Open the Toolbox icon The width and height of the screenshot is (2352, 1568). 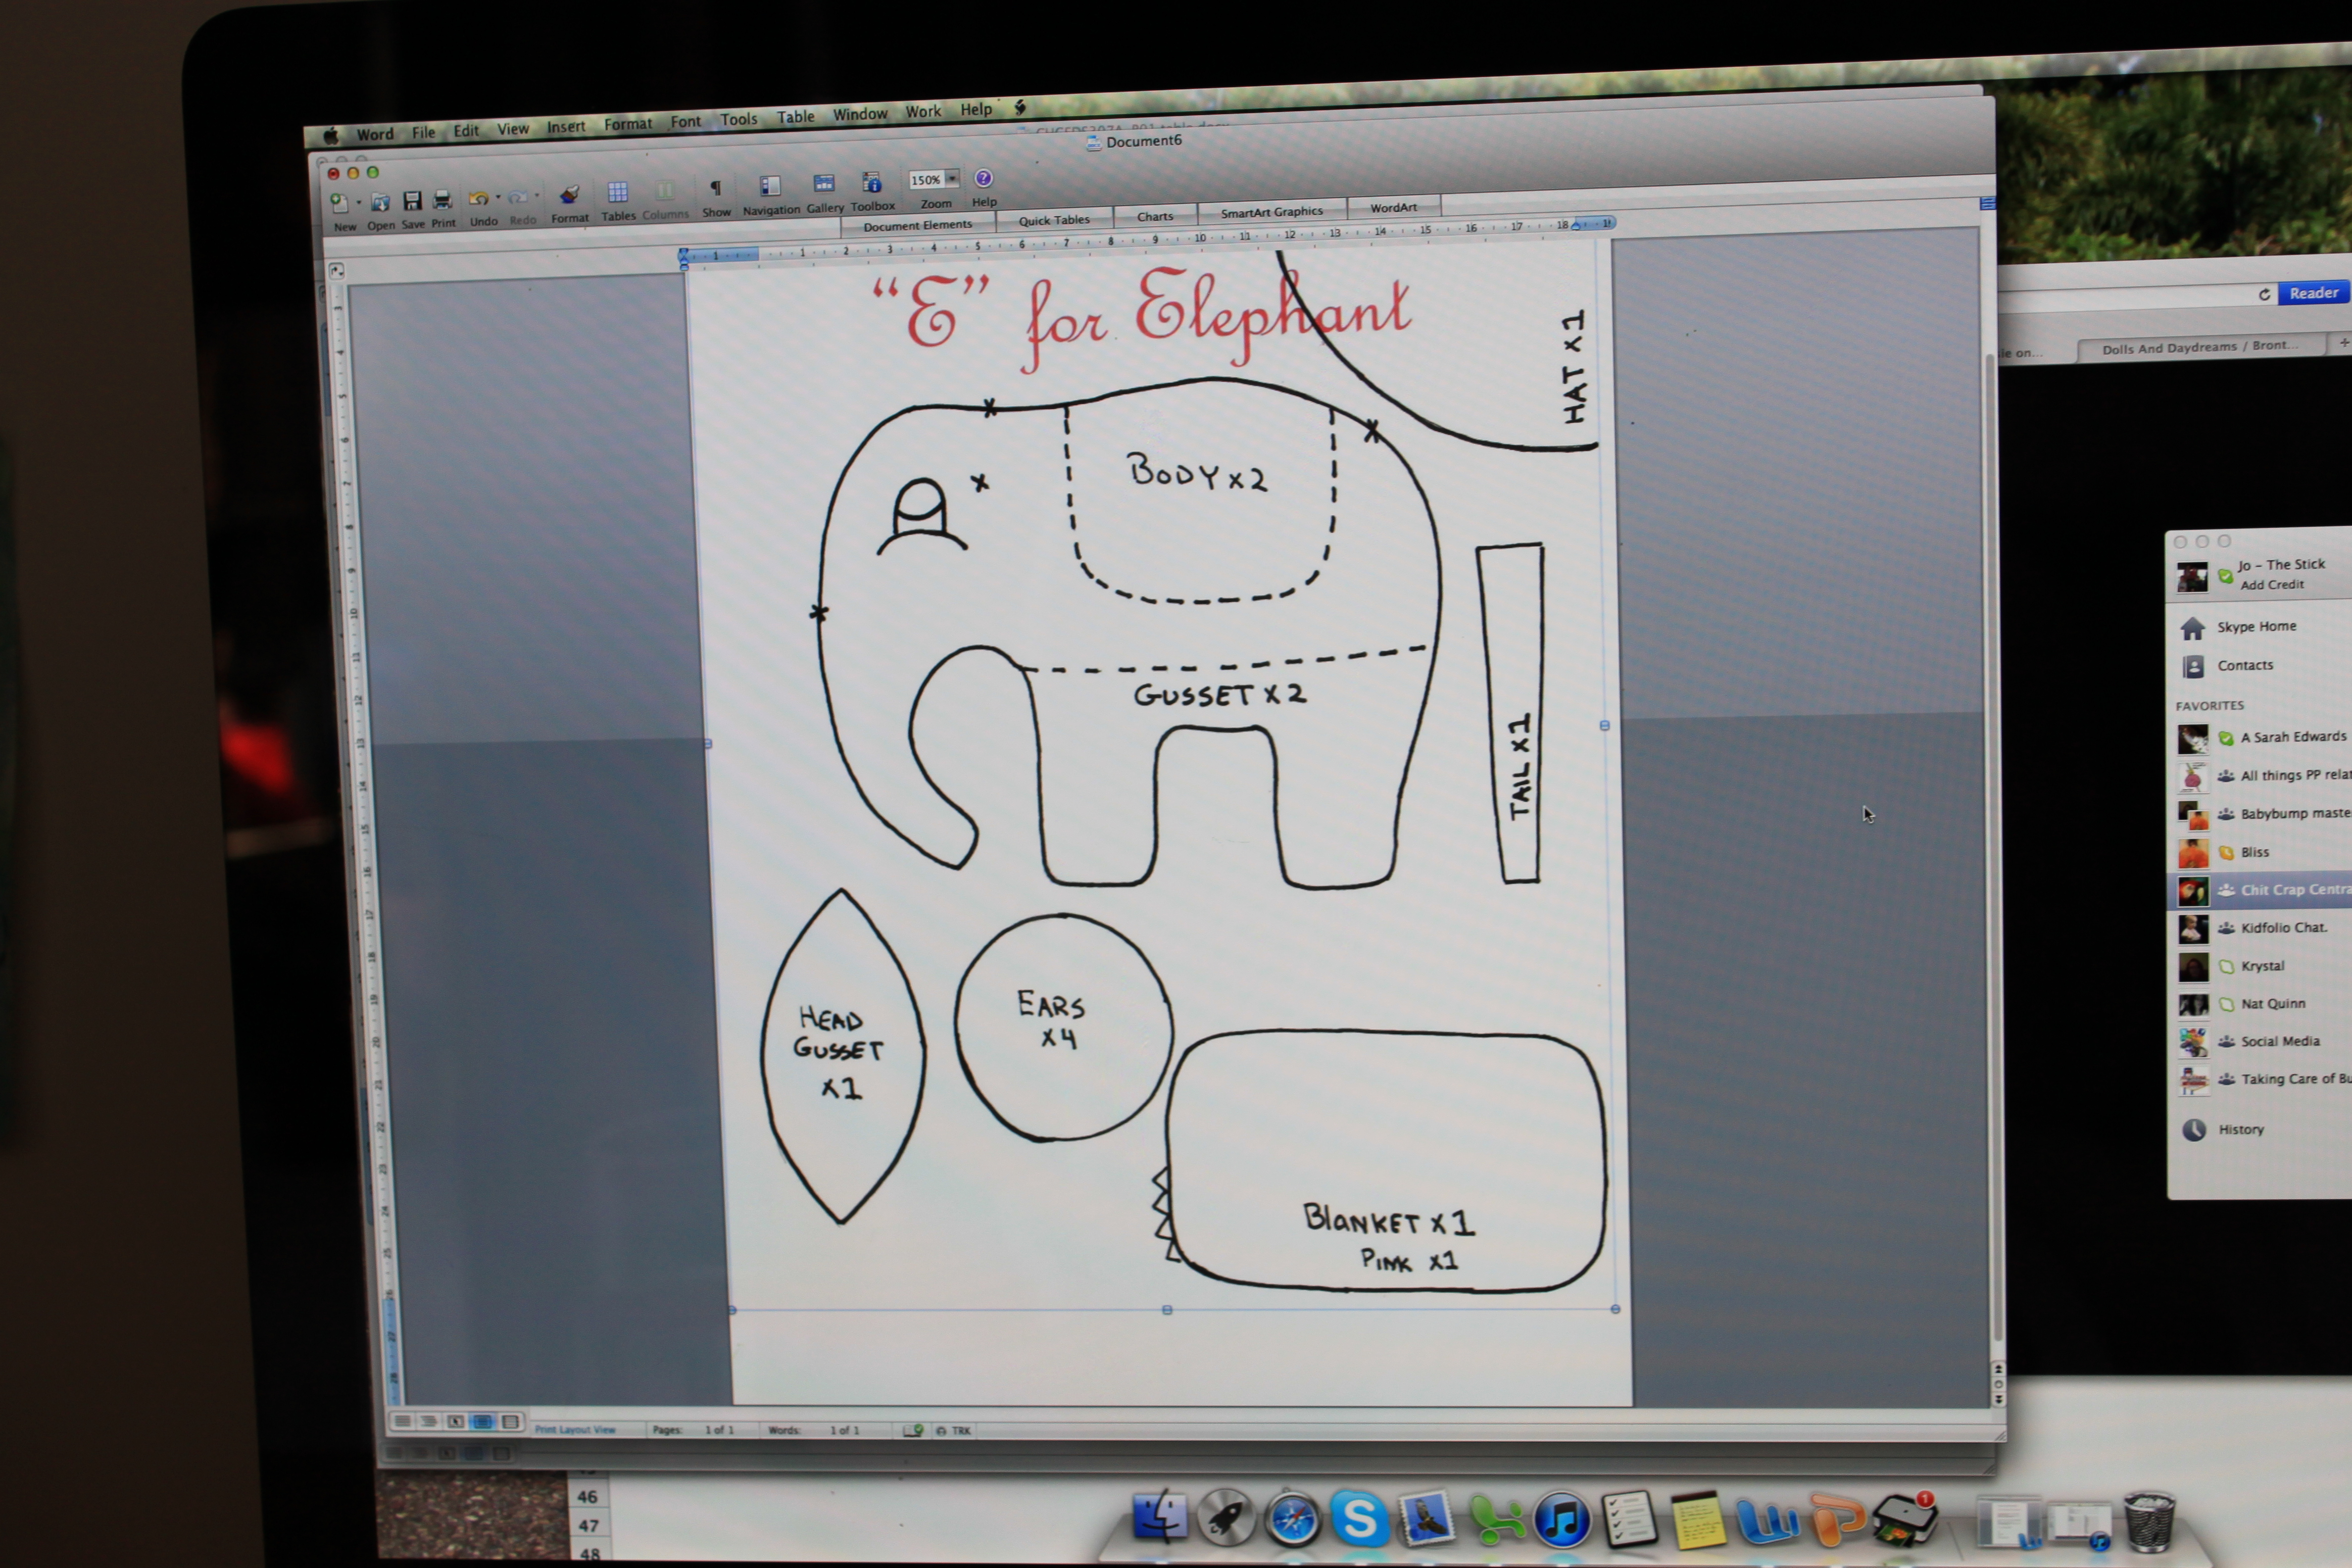click(871, 183)
